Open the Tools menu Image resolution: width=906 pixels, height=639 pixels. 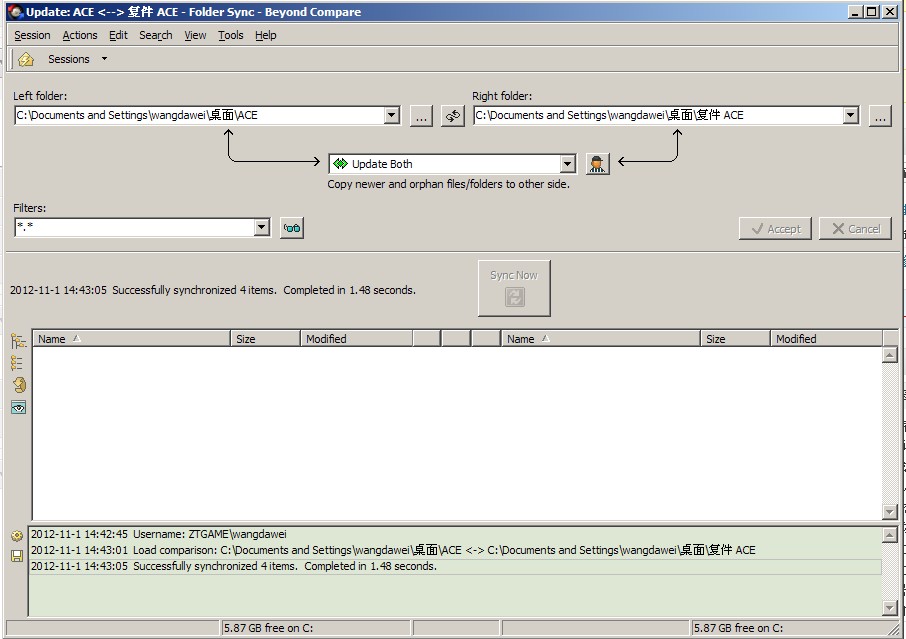(231, 35)
